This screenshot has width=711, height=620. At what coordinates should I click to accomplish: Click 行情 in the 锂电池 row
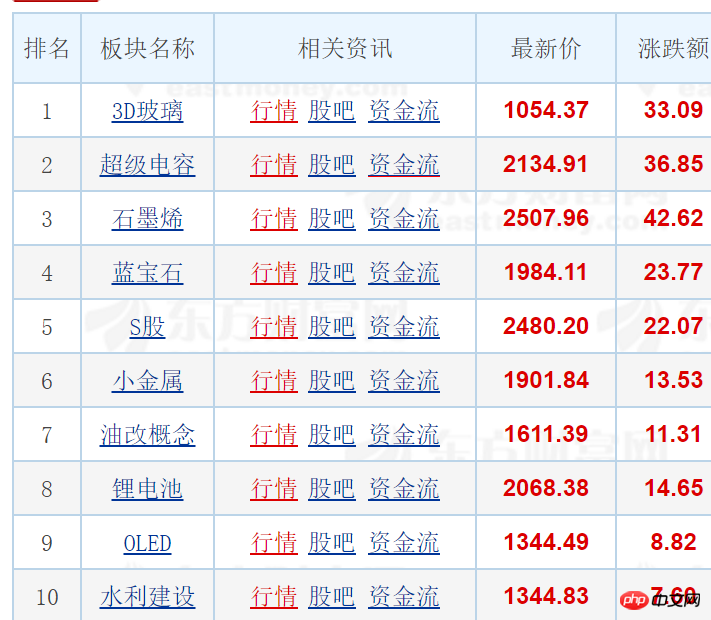274,488
